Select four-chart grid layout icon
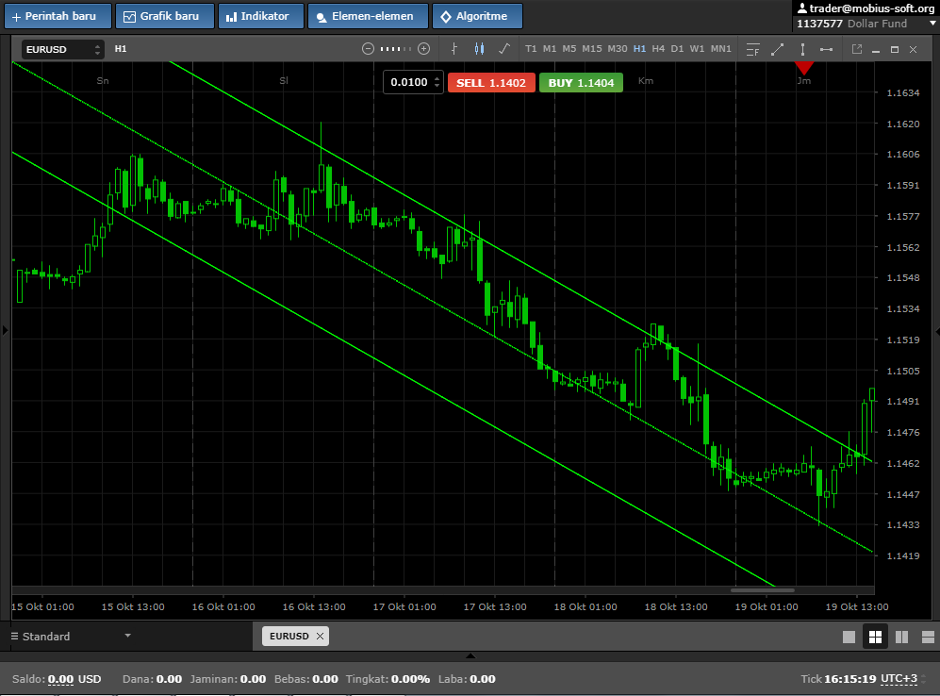Viewport: 940px width, 696px height. 875,637
